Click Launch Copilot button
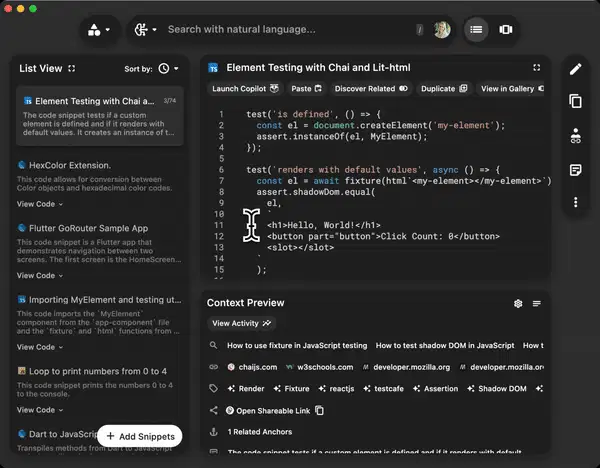Viewport: 600px width, 468px height. tap(245, 89)
